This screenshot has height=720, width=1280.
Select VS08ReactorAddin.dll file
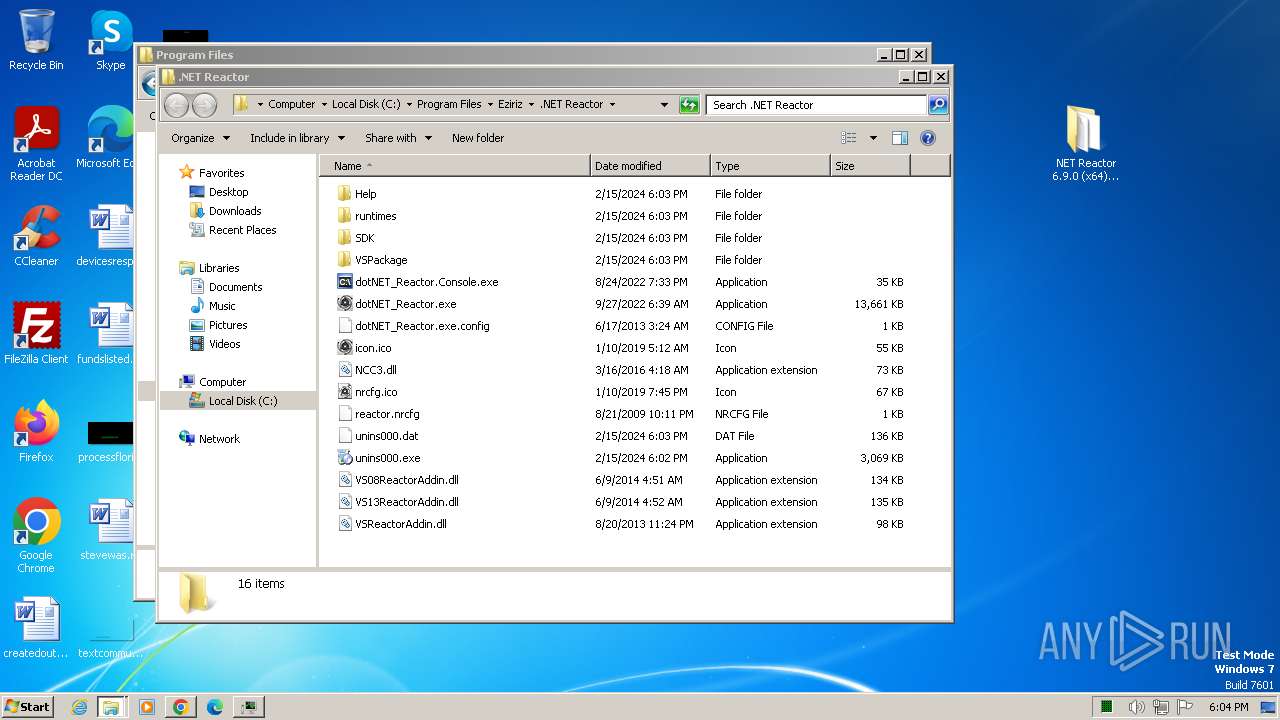[x=407, y=480]
